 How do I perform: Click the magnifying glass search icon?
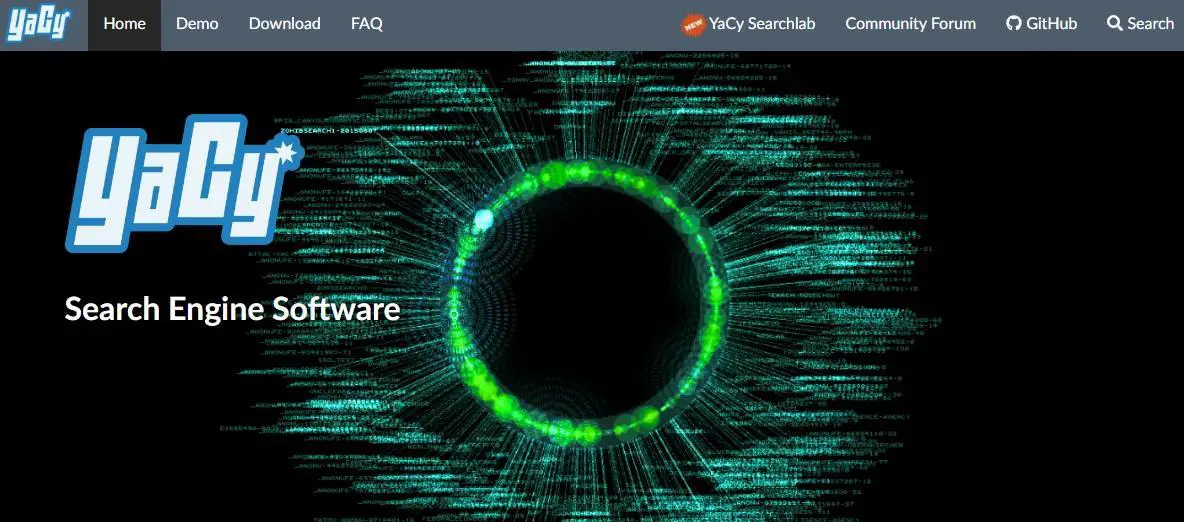click(1115, 24)
